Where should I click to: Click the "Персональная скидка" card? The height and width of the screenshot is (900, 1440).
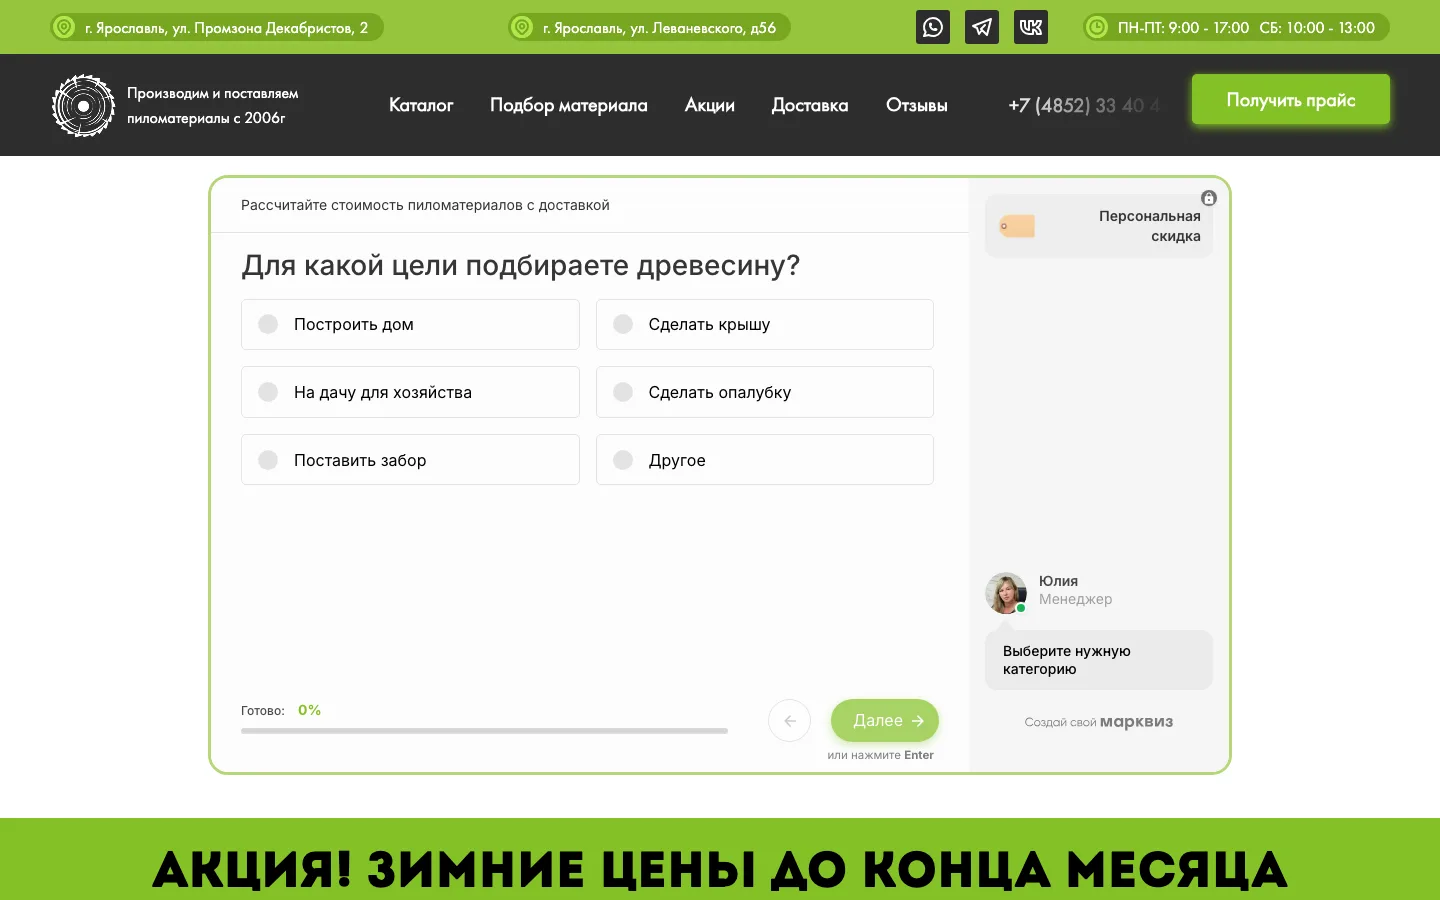[1099, 226]
